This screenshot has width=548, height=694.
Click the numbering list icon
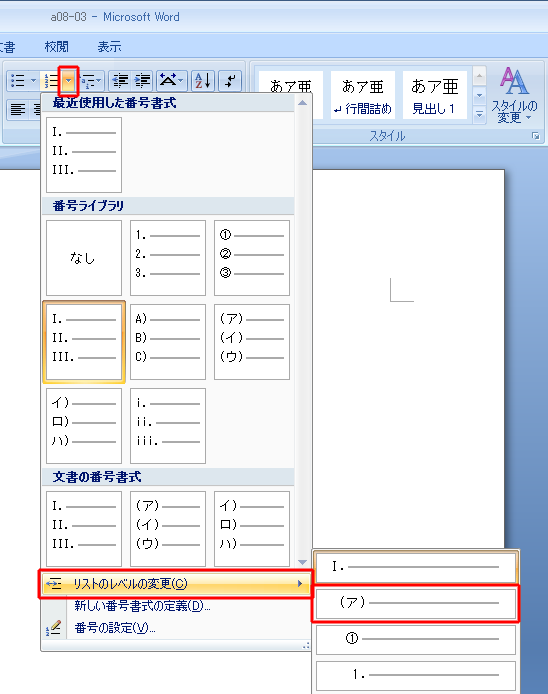51,81
